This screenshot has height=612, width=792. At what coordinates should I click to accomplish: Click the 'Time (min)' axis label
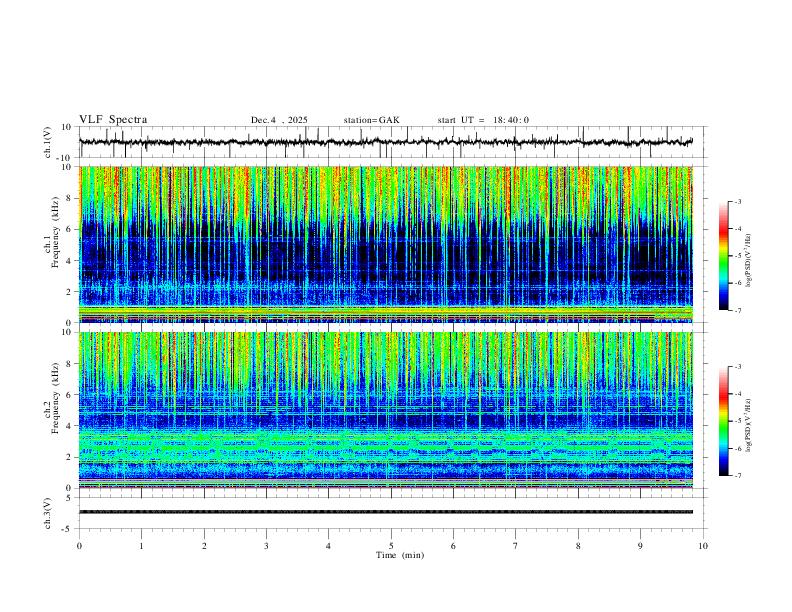click(x=400, y=555)
